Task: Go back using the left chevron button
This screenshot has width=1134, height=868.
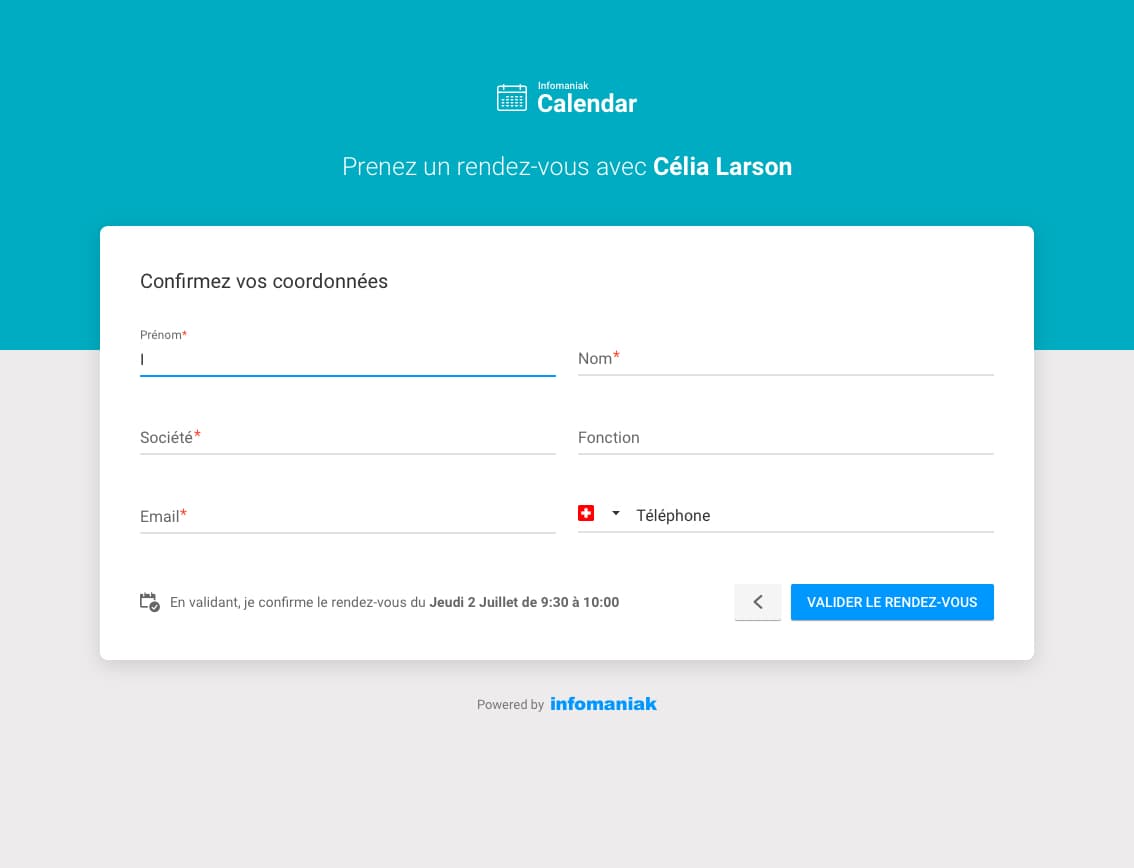Action: pyautogui.click(x=758, y=602)
